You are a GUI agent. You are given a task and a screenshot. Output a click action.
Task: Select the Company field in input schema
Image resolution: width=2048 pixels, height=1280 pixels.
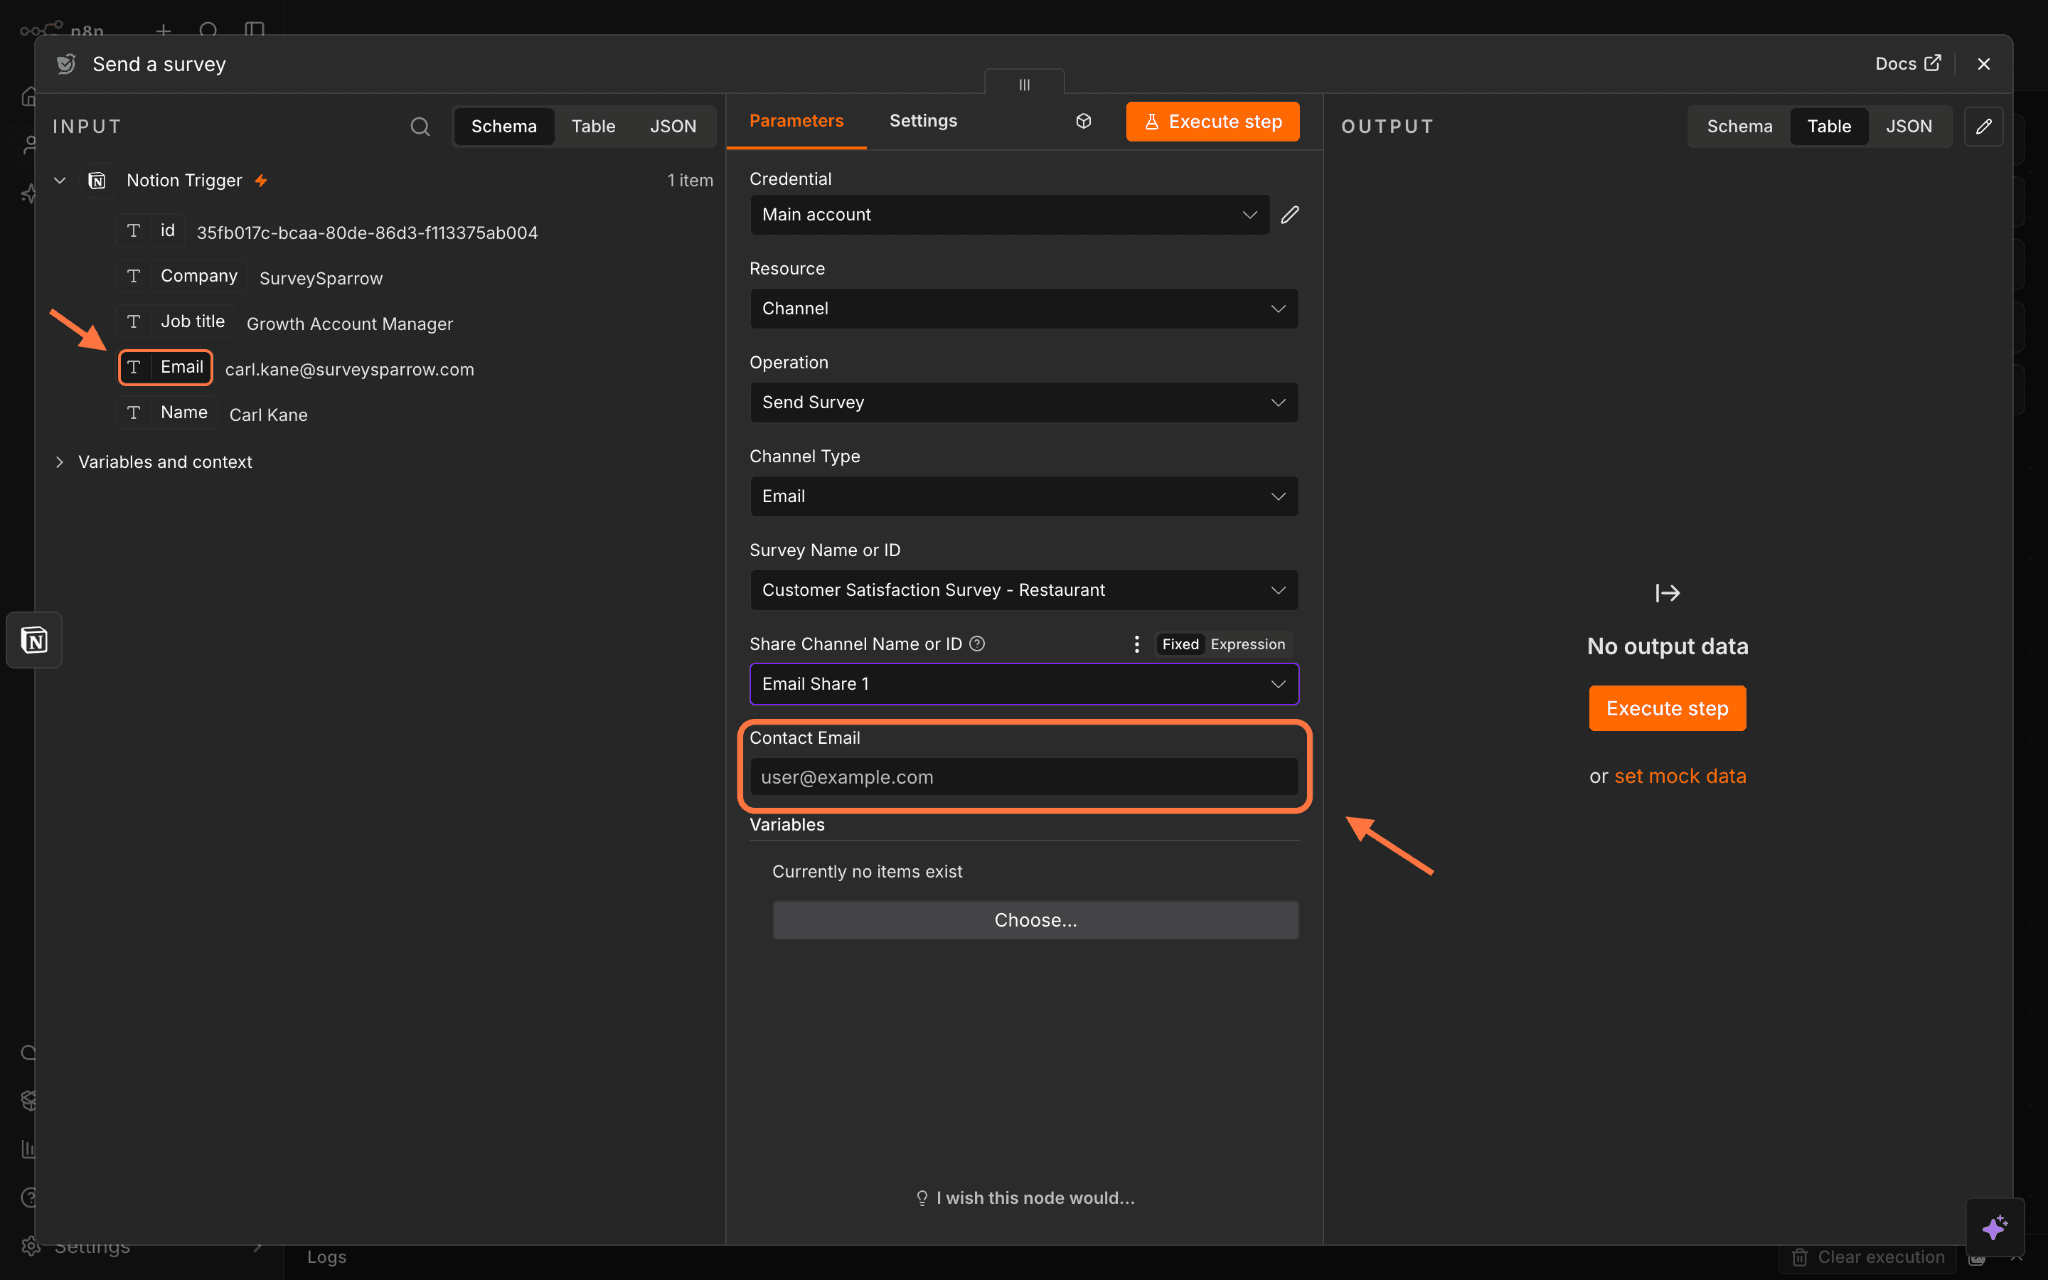click(x=182, y=276)
